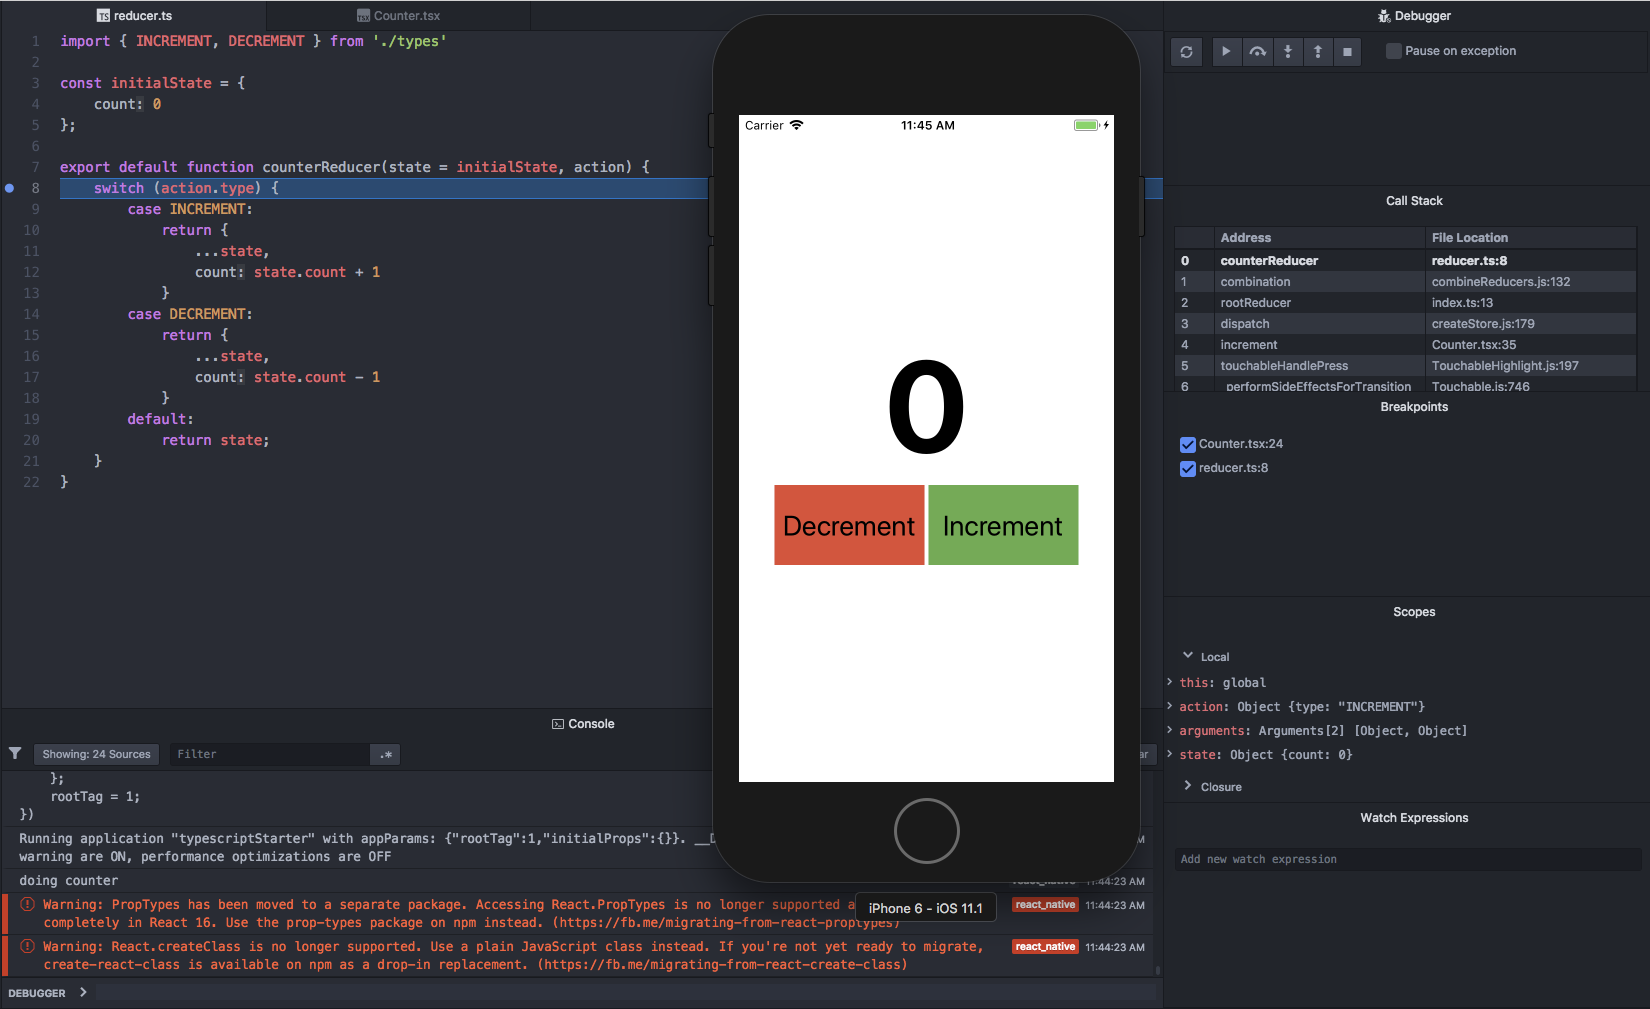The width and height of the screenshot is (1650, 1009).
Task: Click the file icon on Counter.tsx tab
Action: [364, 16]
